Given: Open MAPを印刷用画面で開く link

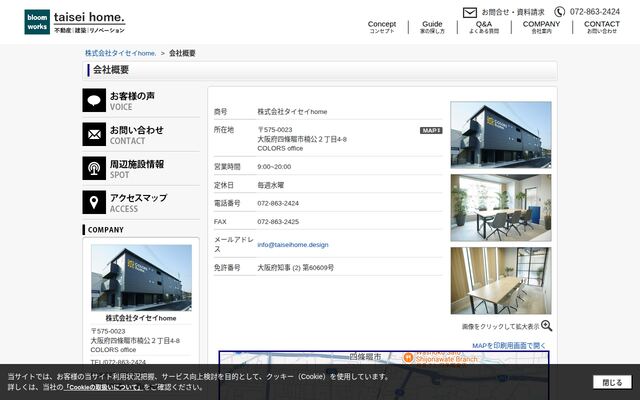Looking at the screenshot, I should click(x=509, y=346).
